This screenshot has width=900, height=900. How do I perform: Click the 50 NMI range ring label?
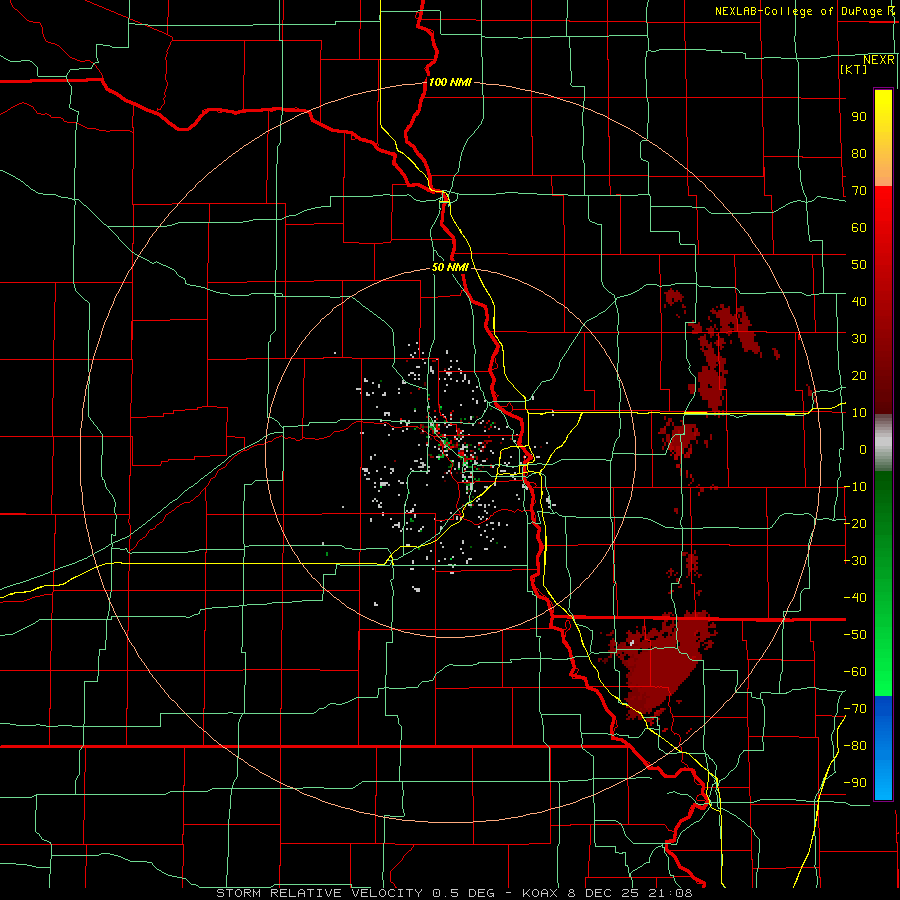(x=450, y=267)
